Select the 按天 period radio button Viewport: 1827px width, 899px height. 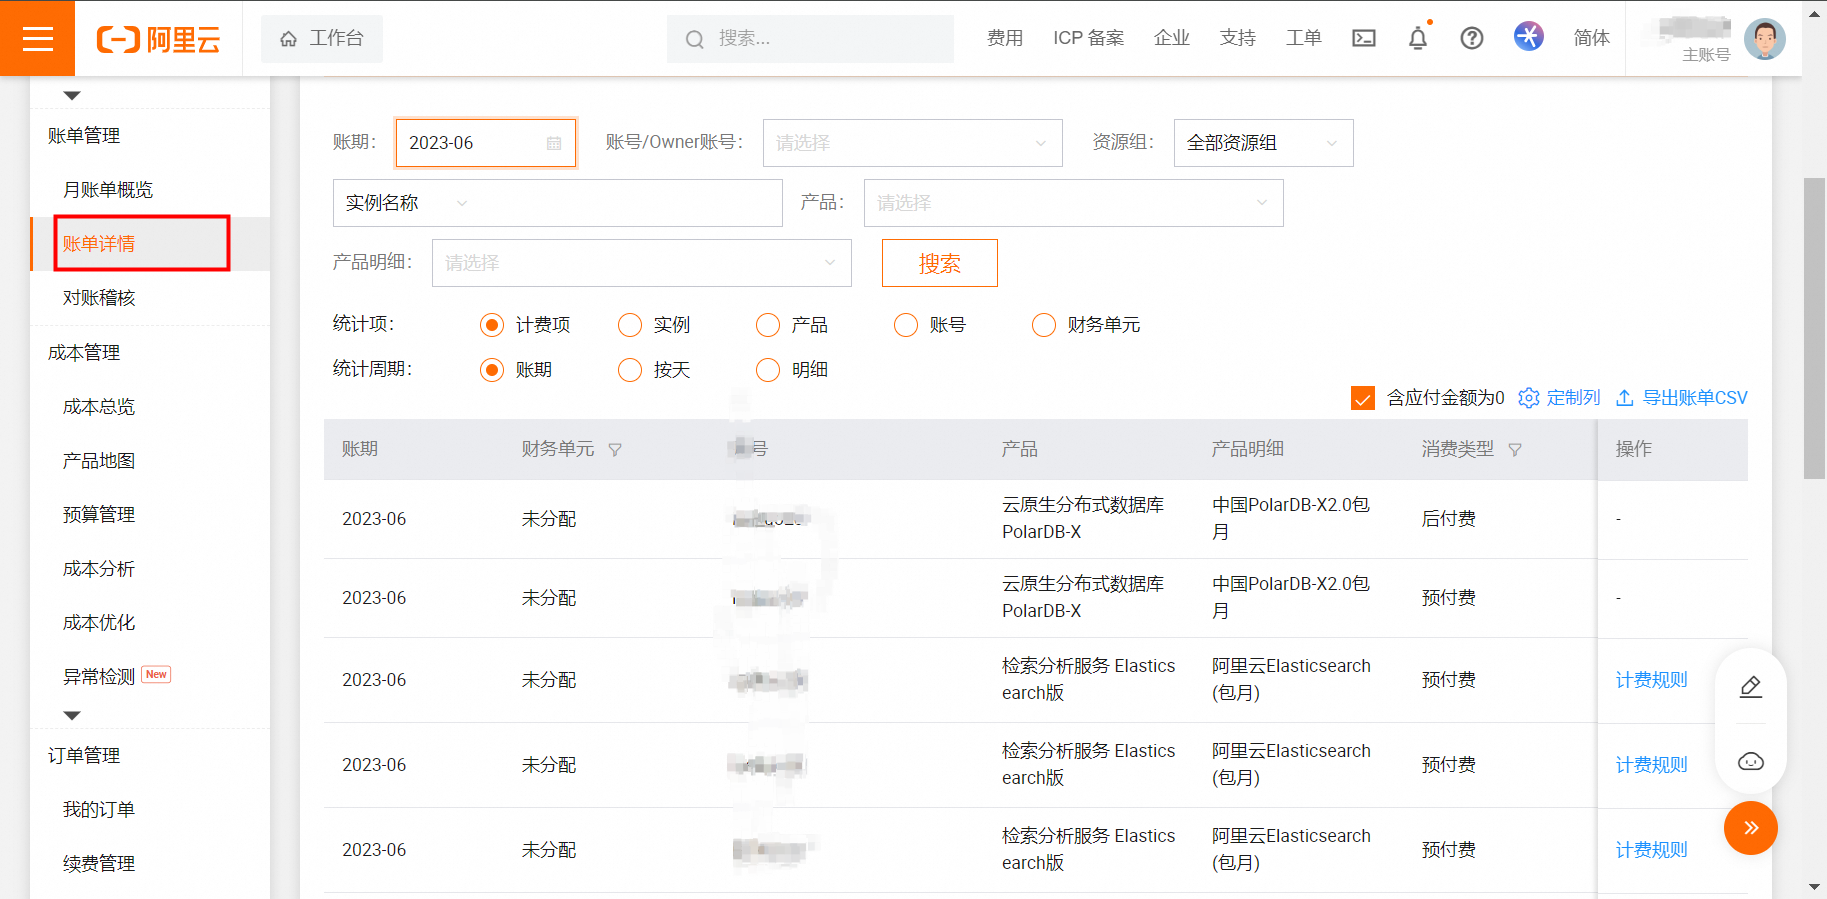(630, 370)
